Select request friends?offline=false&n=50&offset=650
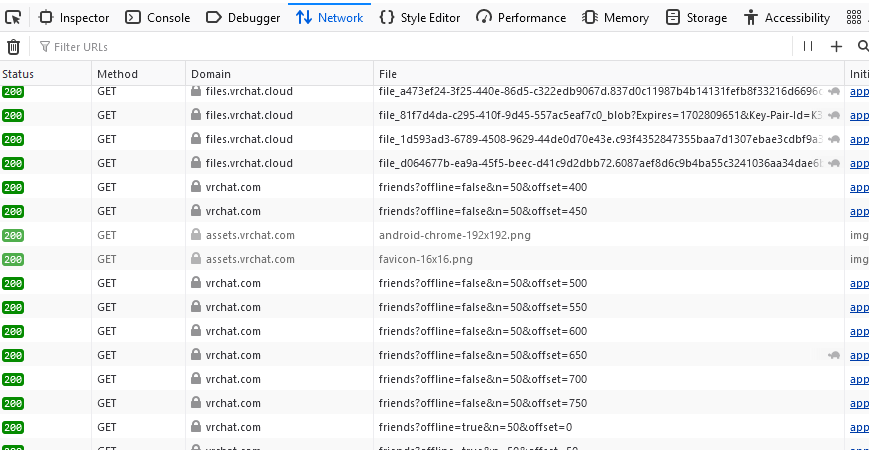The width and height of the screenshot is (869, 450). click(x=434, y=355)
